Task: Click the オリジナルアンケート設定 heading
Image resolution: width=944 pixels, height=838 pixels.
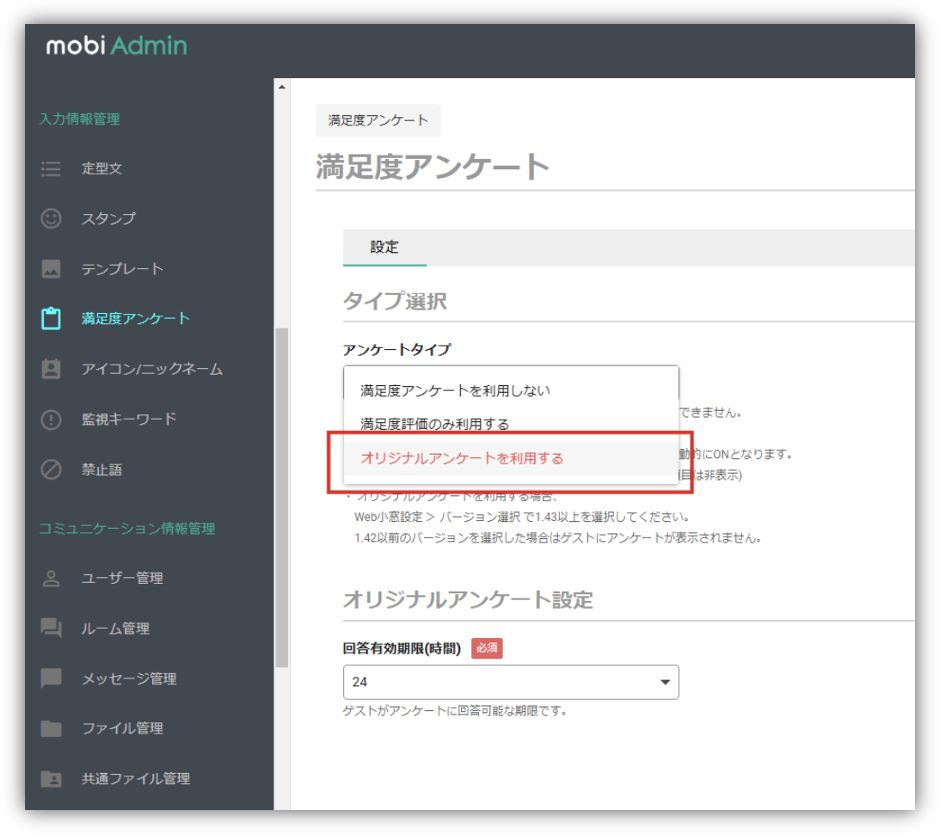Action: pos(468,600)
